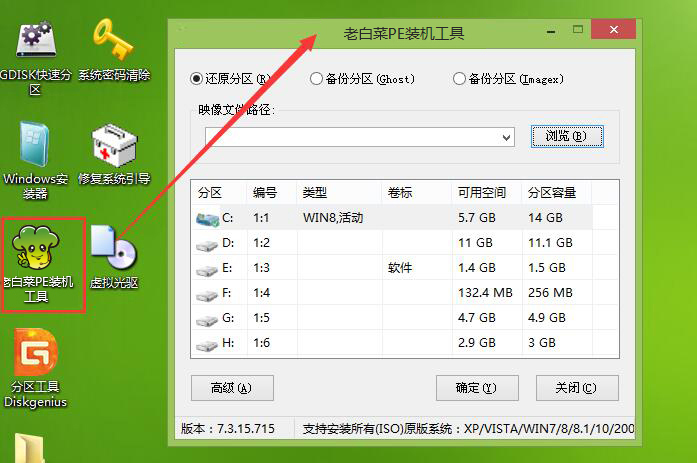This screenshot has width=697, height=463.
Task: Click the E: drive icon in partition list
Action: coord(207,270)
